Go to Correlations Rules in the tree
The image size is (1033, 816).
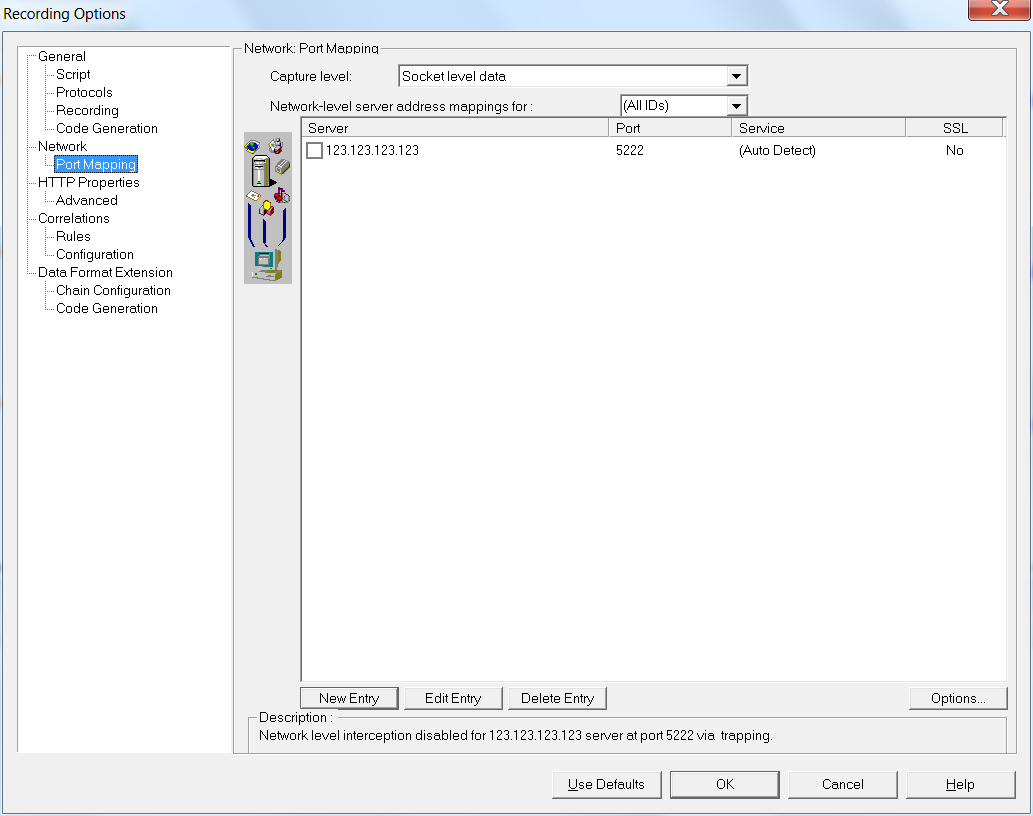tap(73, 237)
